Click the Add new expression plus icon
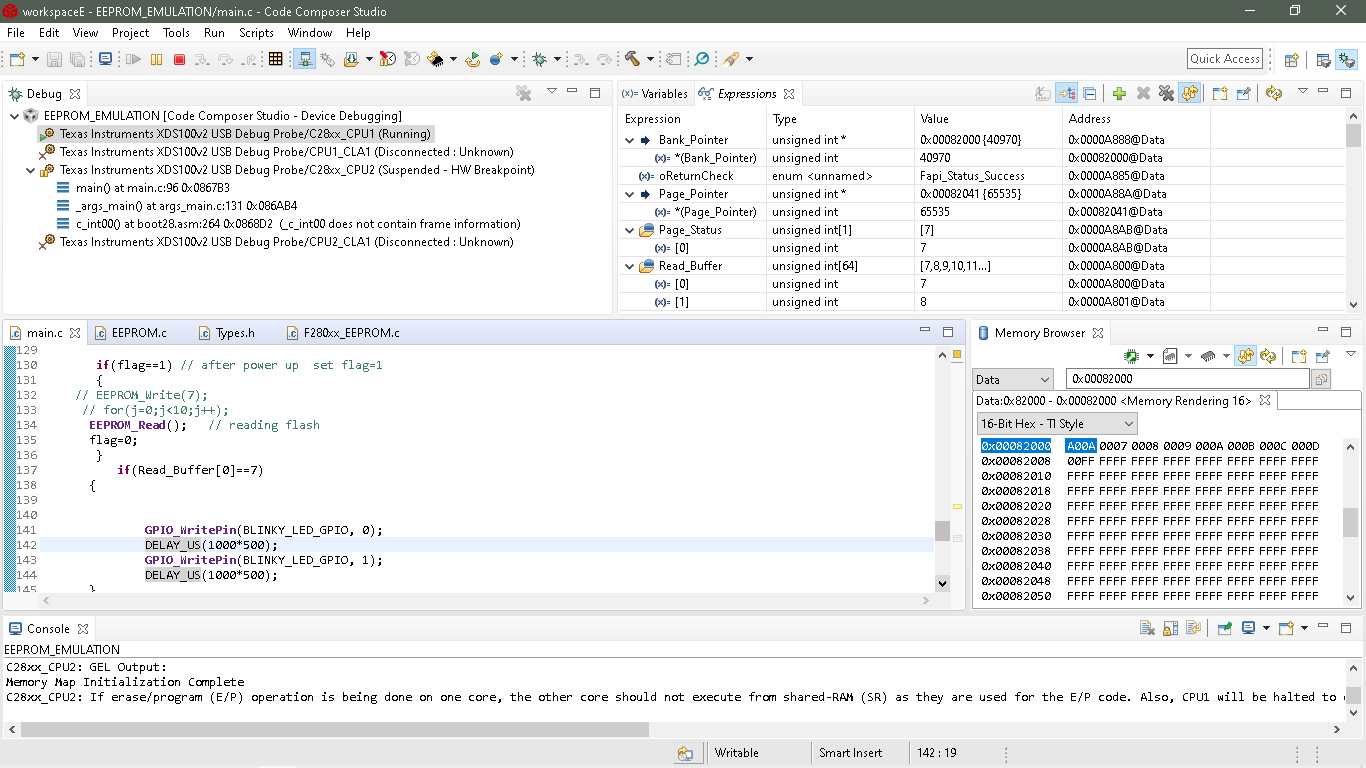The width and height of the screenshot is (1366, 768). click(1120, 93)
